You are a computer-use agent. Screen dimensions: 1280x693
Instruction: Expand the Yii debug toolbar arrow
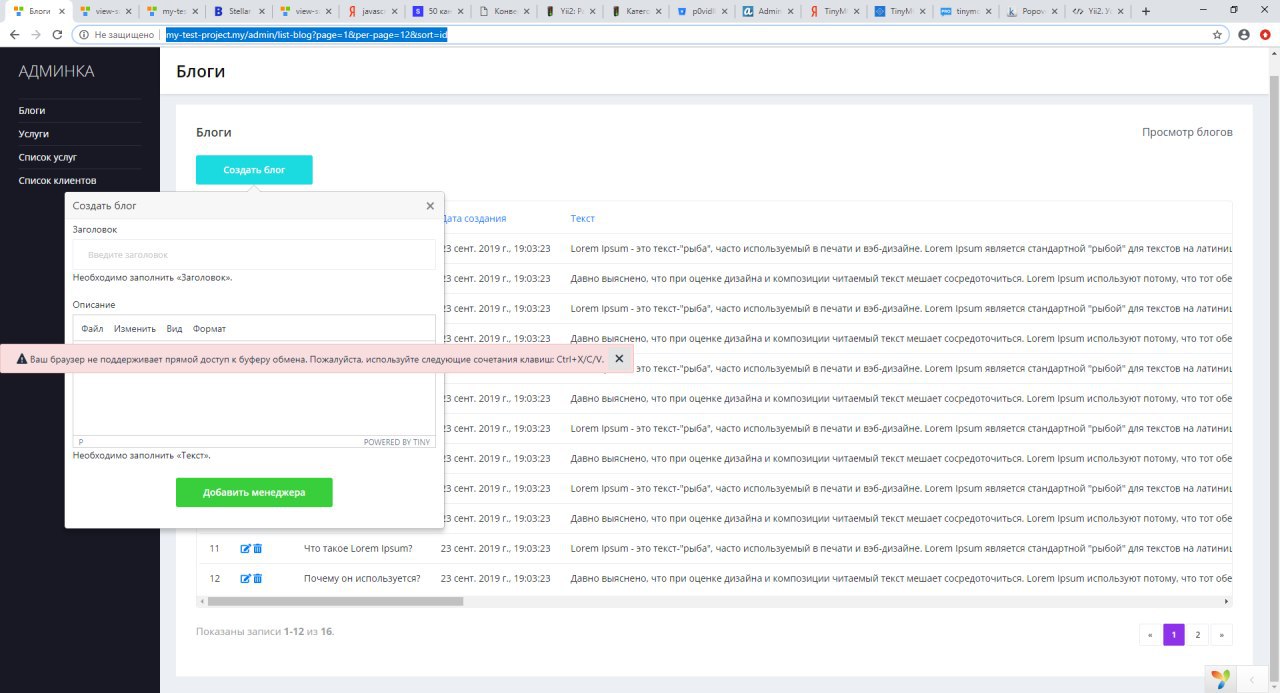pos(1252,679)
